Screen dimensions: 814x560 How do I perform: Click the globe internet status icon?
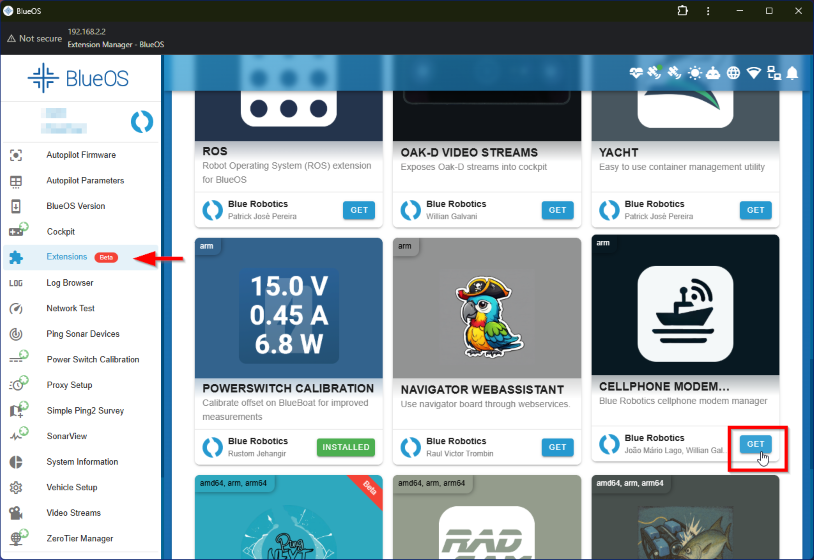click(x=733, y=73)
